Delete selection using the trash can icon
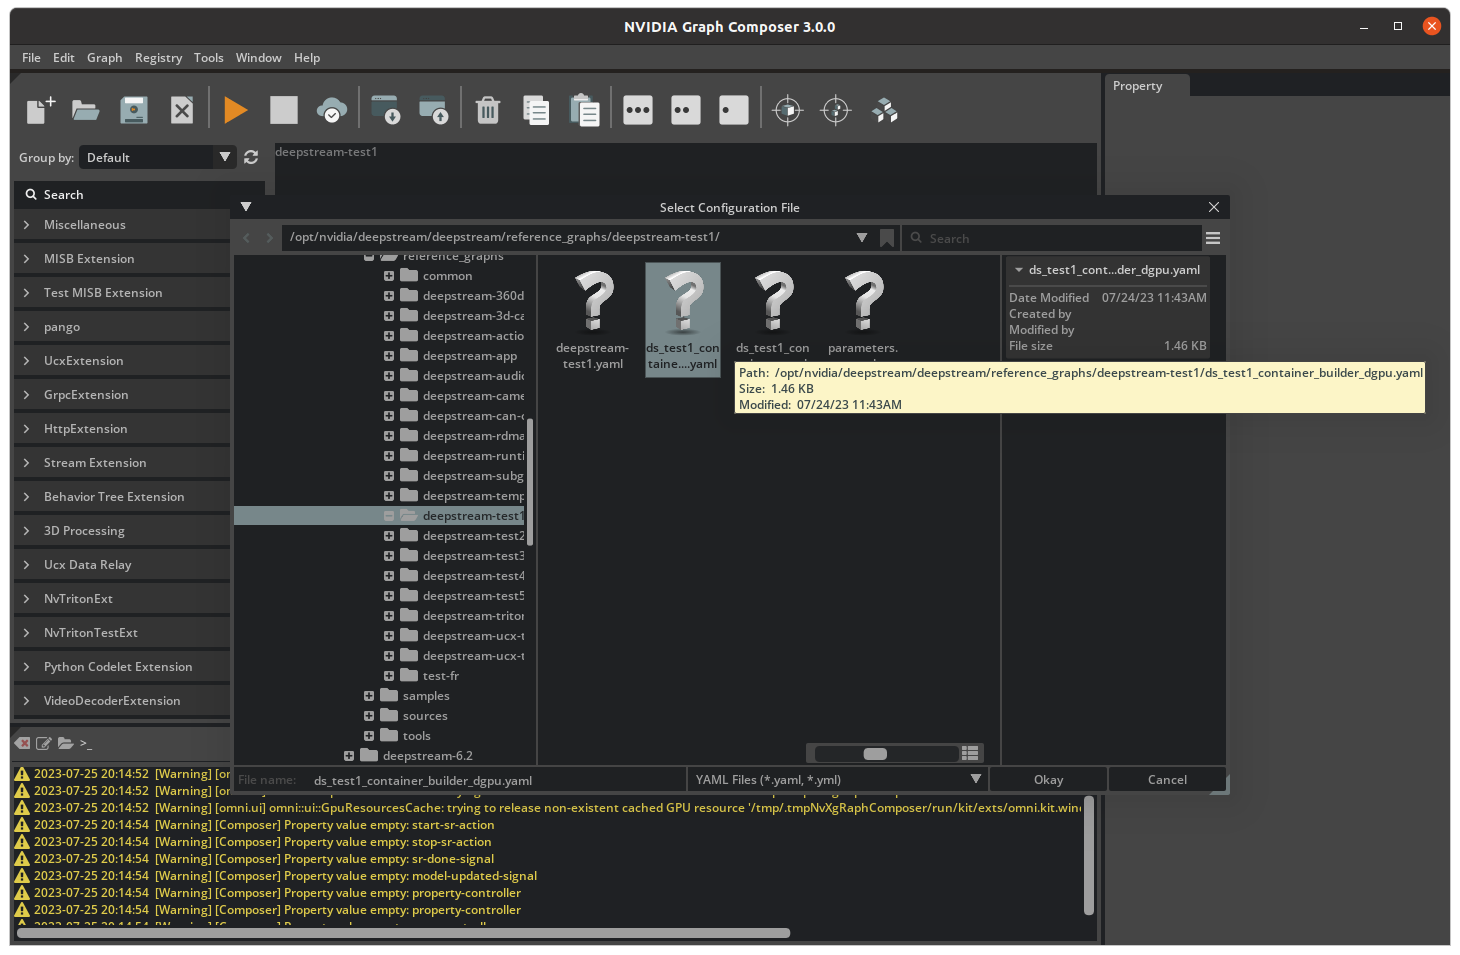Image resolution: width=1460 pixels, height=955 pixels. 488,110
